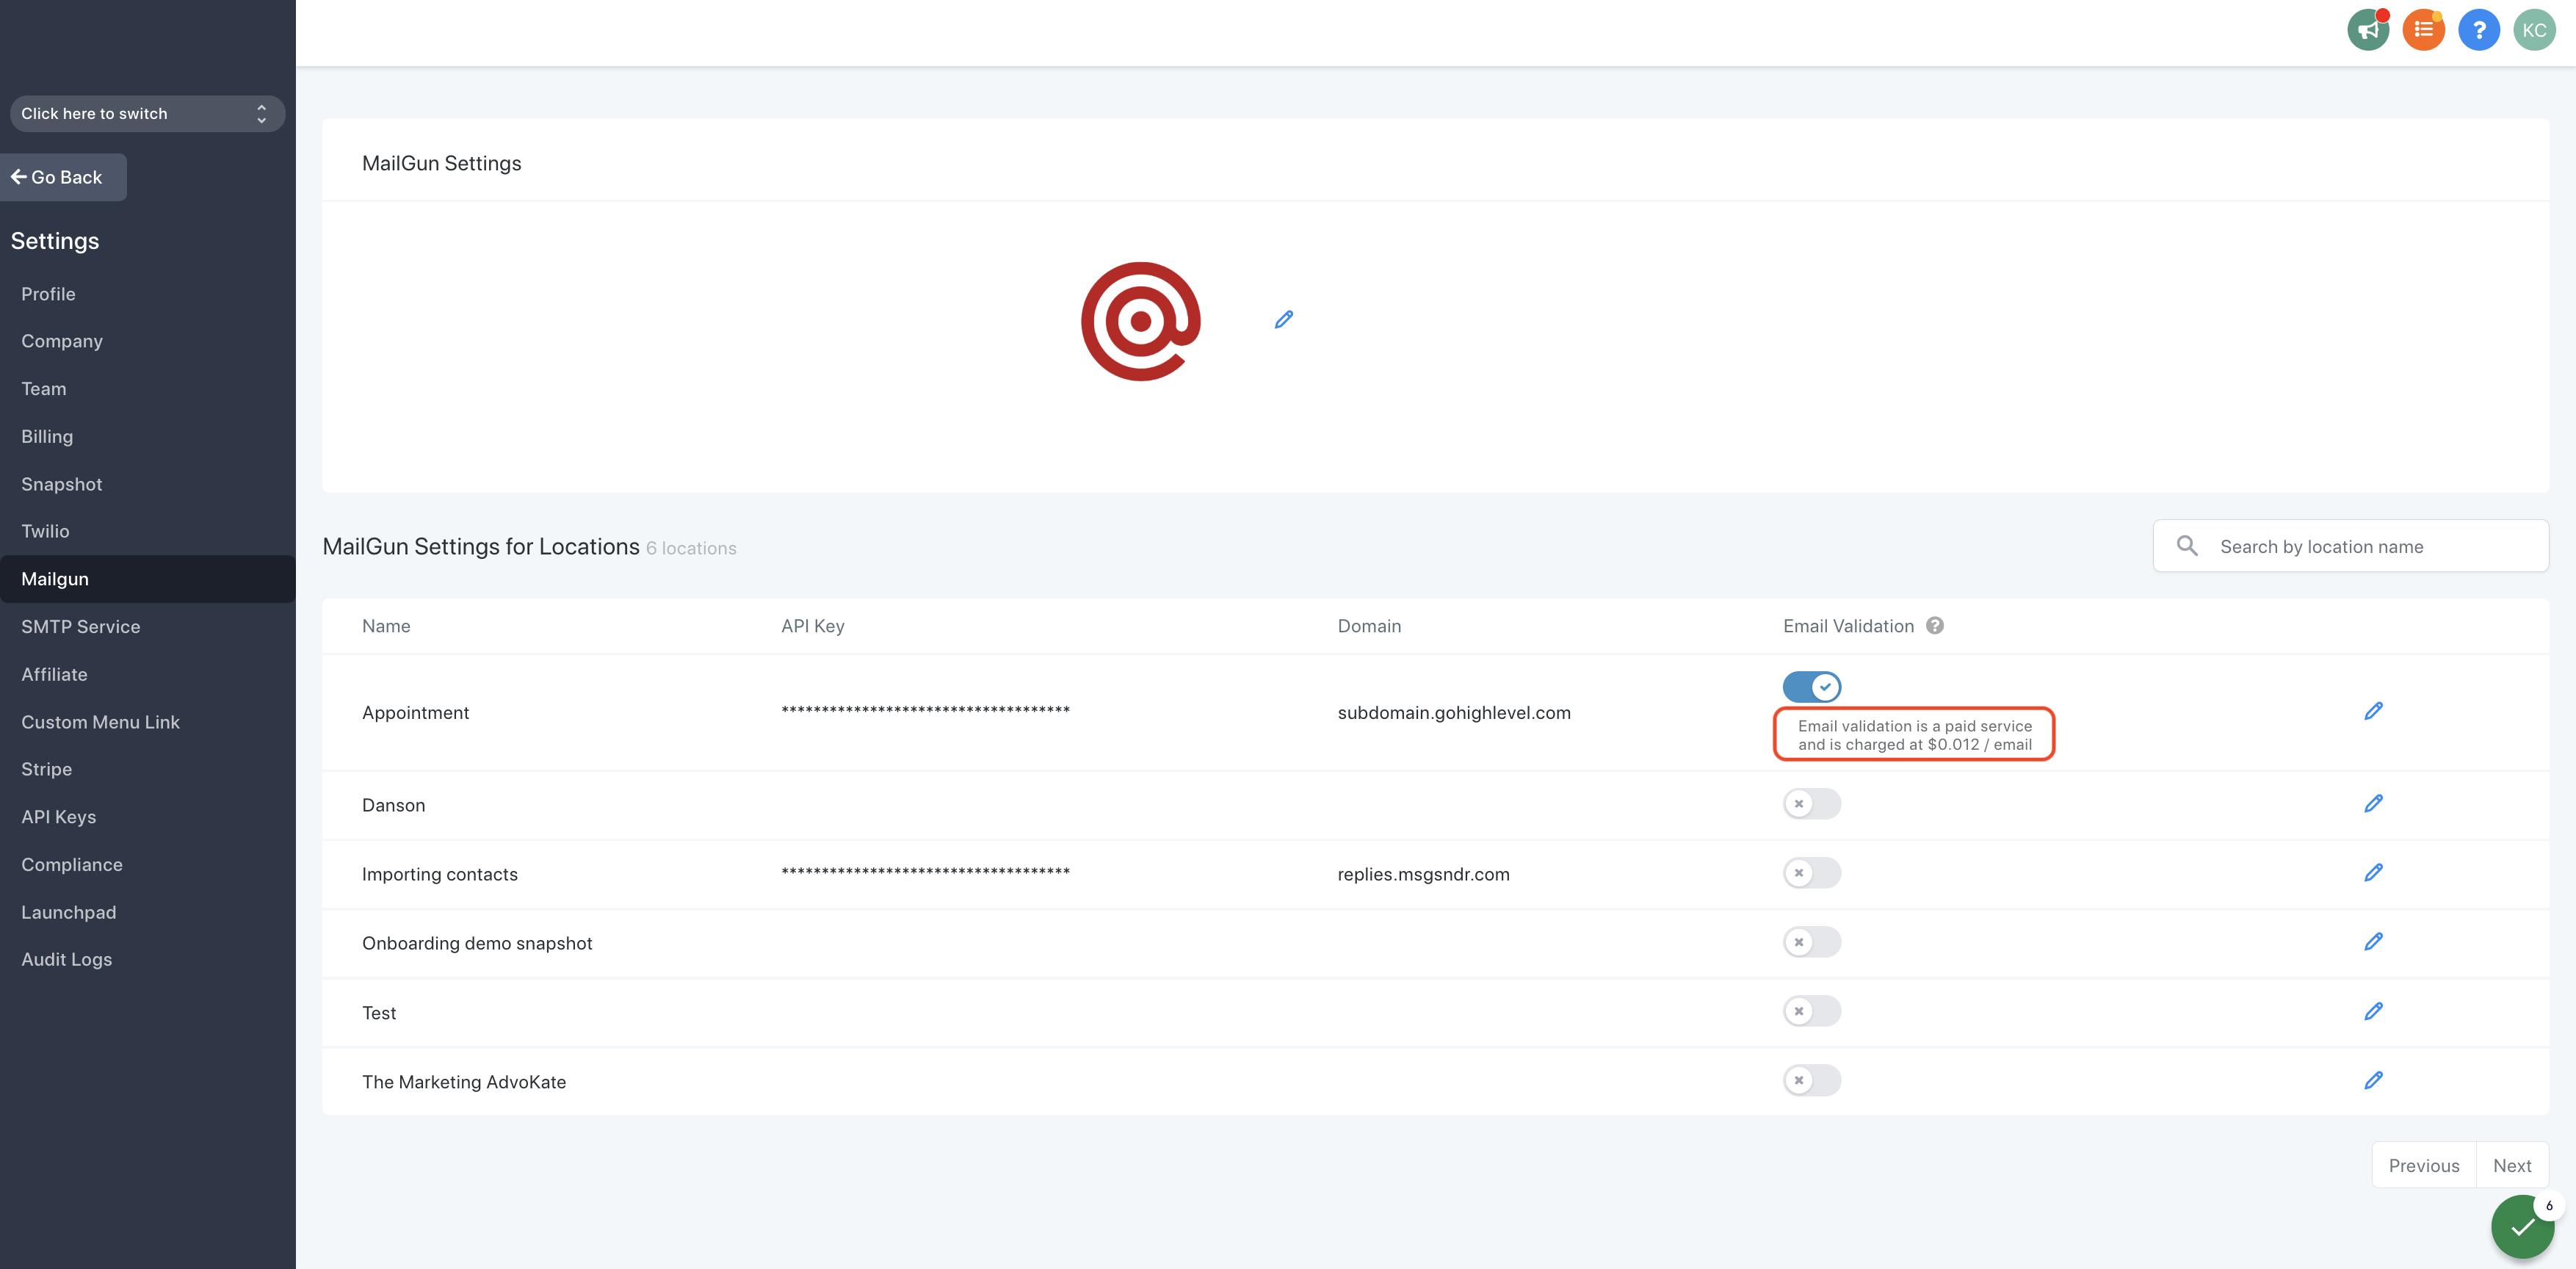Open Team settings
2576x1269 pixels.
point(44,389)
